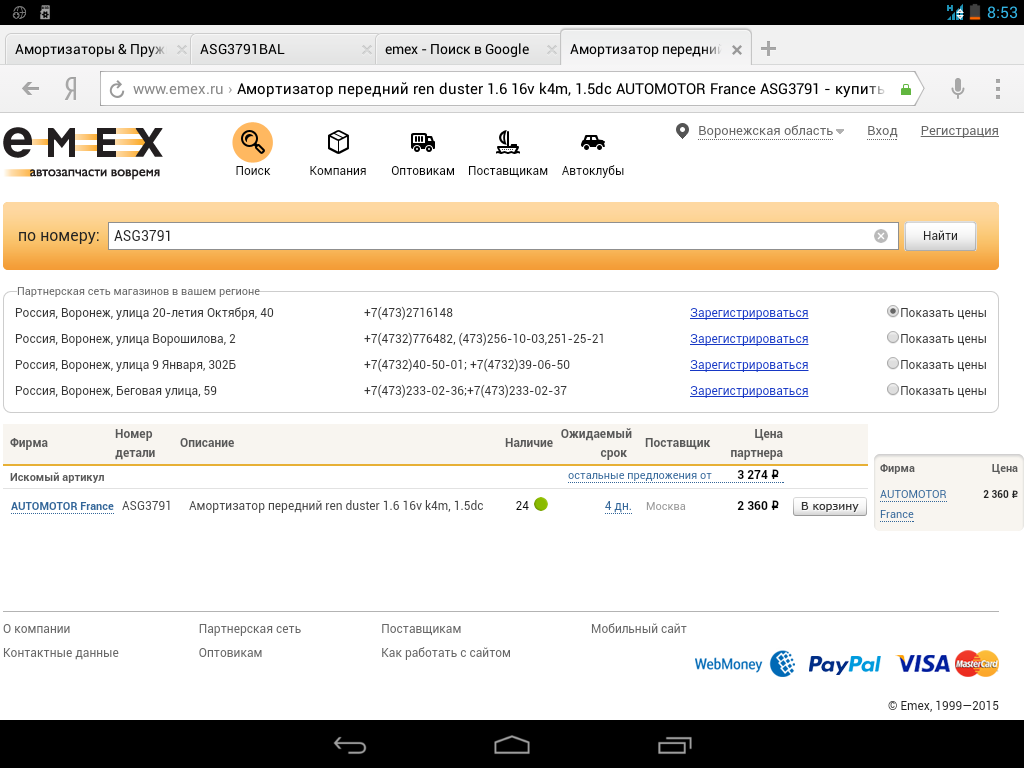Open Как работать с сайтом link
This screenshot has width=1024, height=768.
coord(446,653)
